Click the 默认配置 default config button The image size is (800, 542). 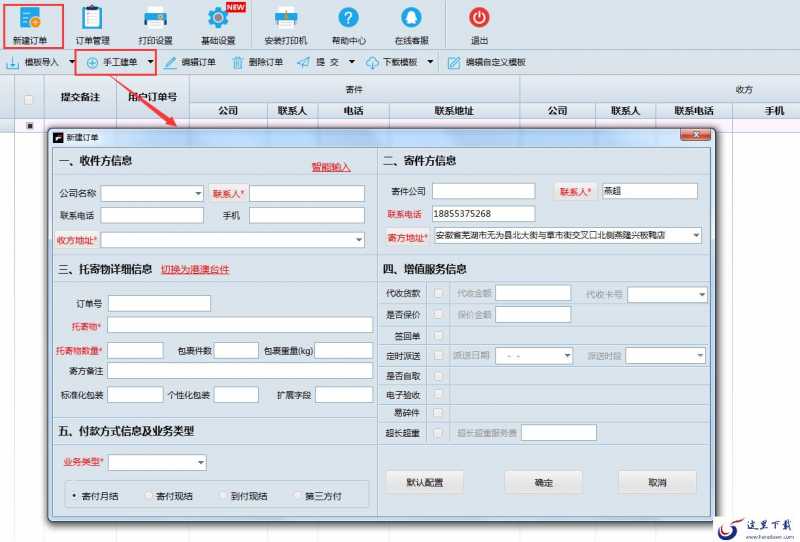click(424, 482)
